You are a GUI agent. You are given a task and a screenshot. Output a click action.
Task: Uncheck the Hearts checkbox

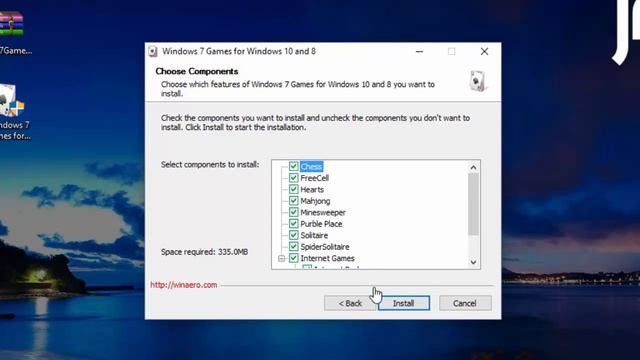coord(293,189)
